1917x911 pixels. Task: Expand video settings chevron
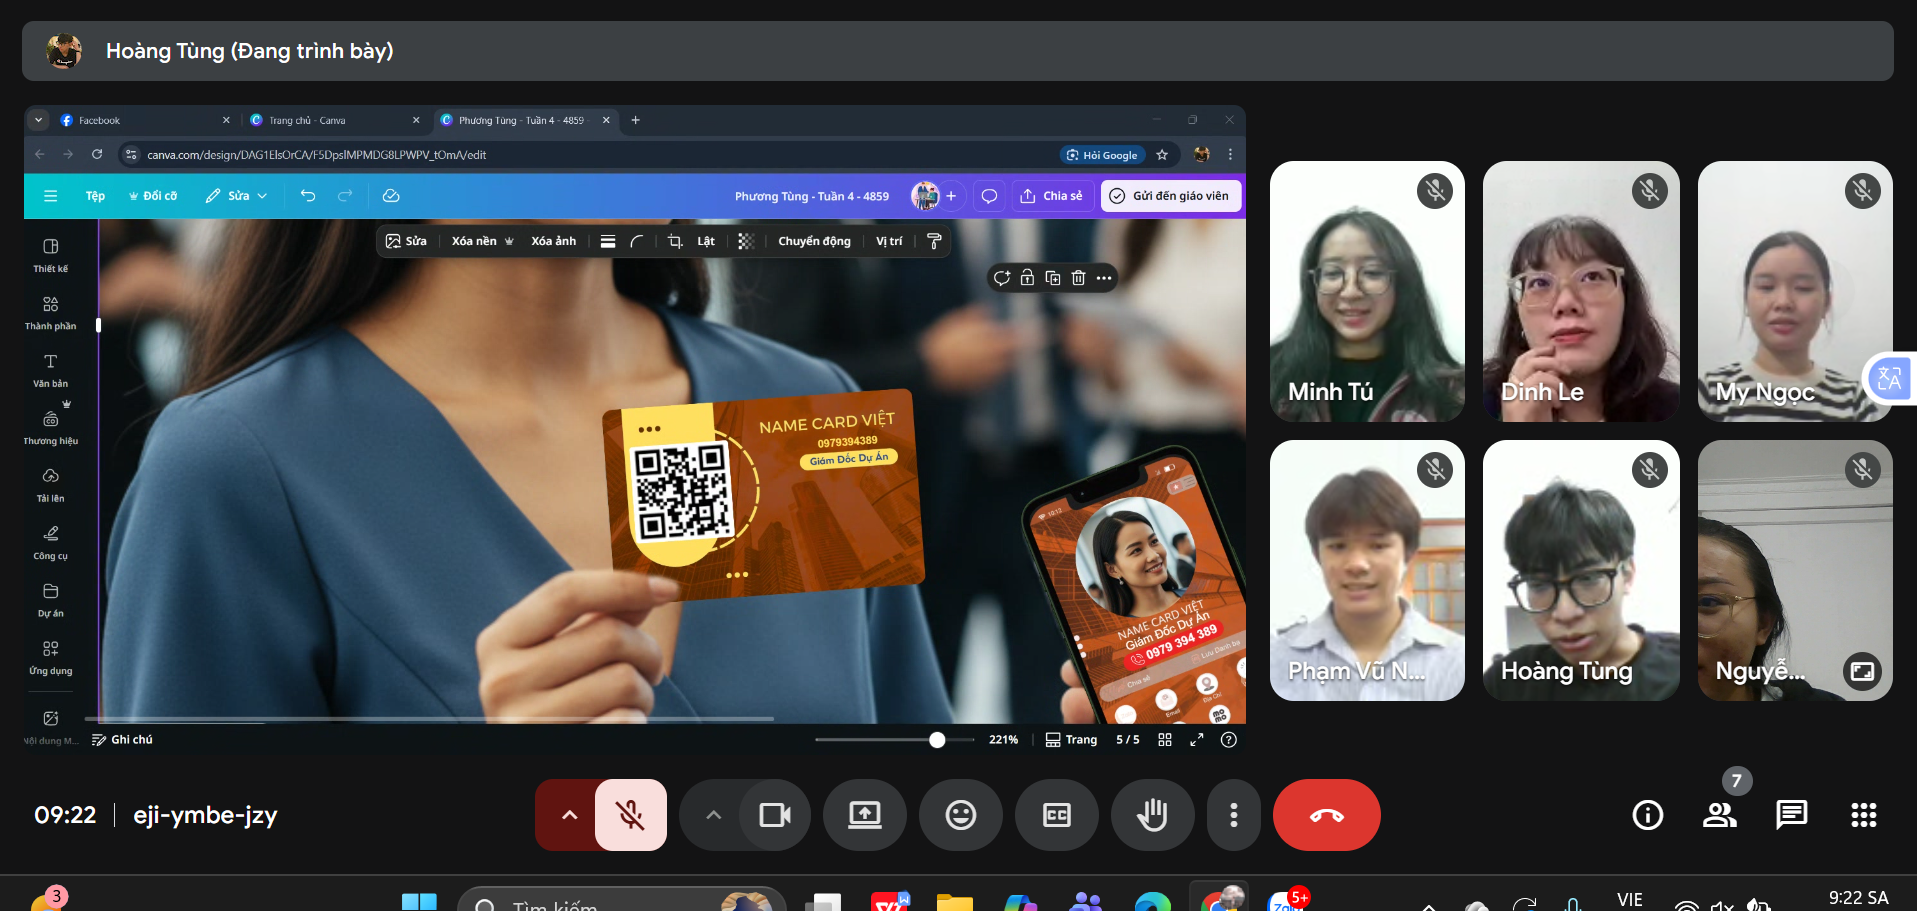coord(713,815)
